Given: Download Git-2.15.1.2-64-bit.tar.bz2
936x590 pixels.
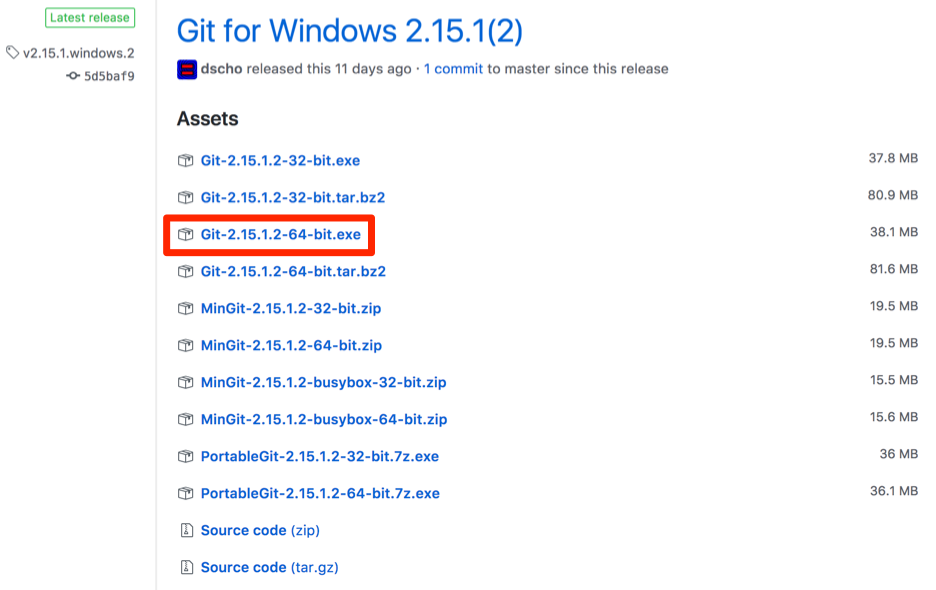Looking at the screenshot, I should point(293,272).
